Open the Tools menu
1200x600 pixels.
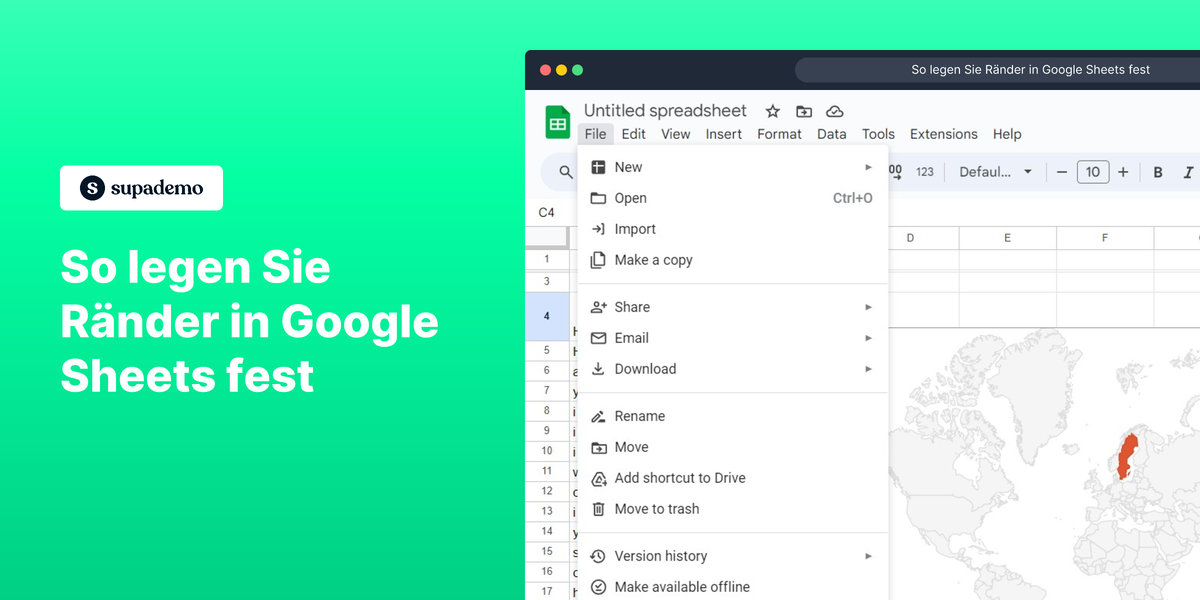[878, 134]
